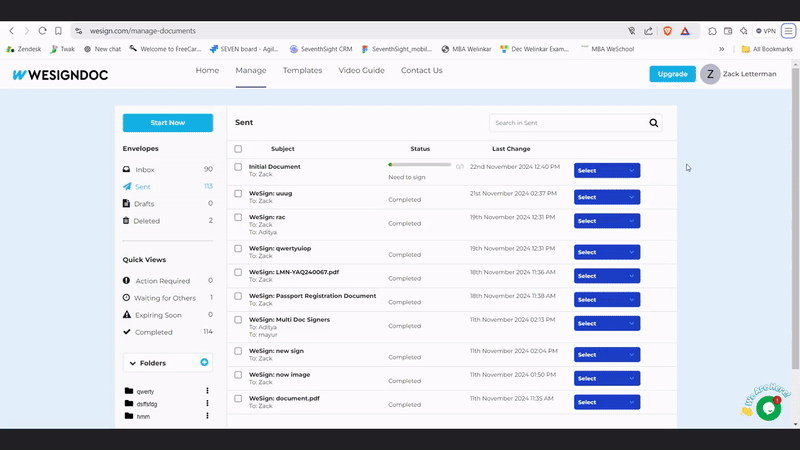Tick the checkbox for Initial Document
Viewport: 800px width, 450px height.
(238, 167)
